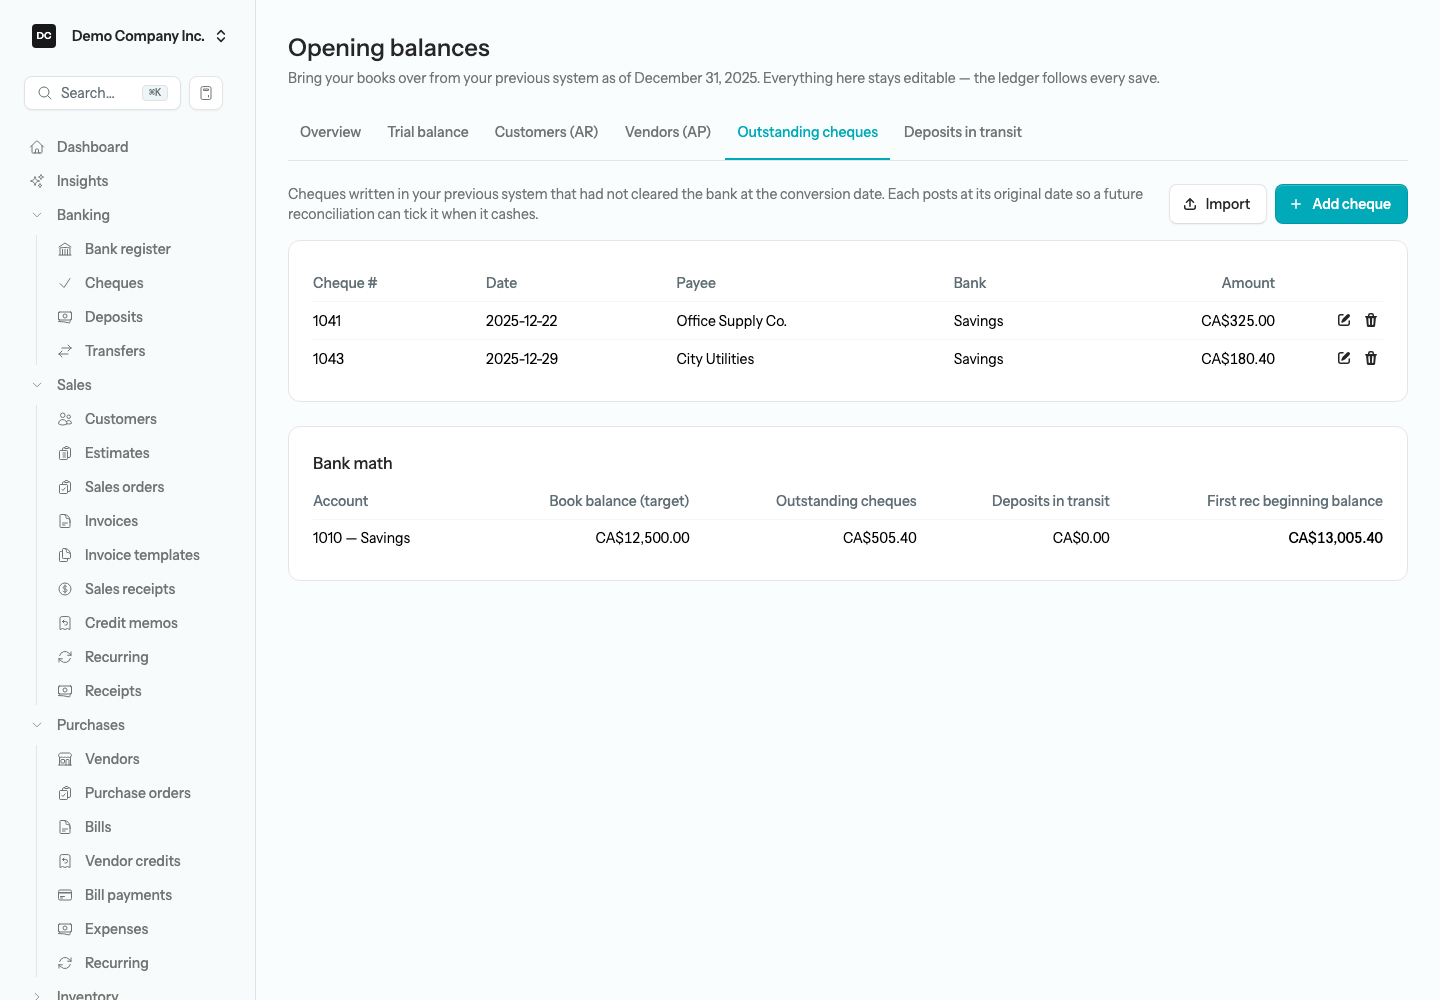Click the Estimates document icon

tap(65, 453)
